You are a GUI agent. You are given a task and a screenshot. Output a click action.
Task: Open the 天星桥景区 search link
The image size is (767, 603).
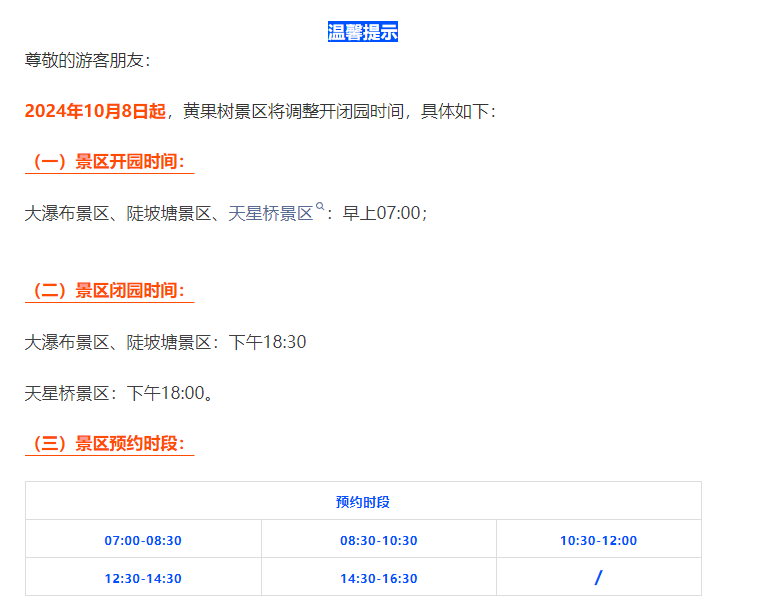pyautogui.click(x=271, y=214)
